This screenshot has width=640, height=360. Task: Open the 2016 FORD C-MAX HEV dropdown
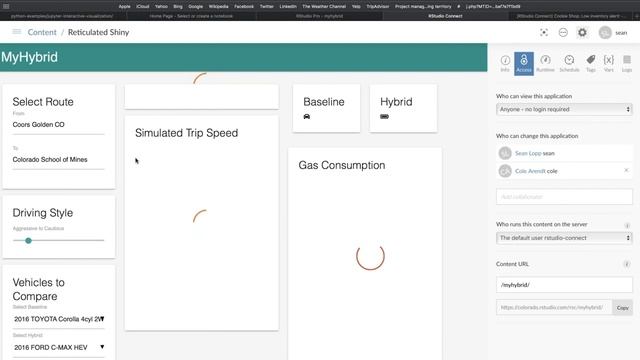58,347
